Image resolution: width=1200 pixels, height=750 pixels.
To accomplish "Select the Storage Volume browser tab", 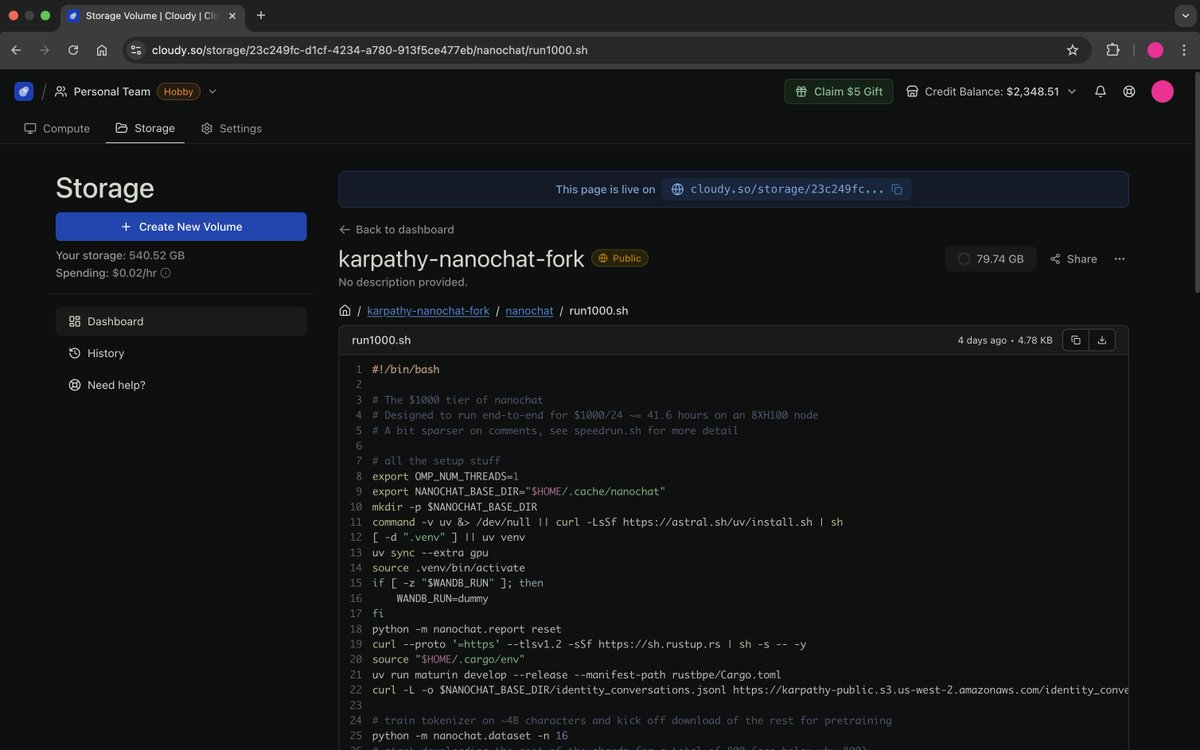I will tap(150, 16).
